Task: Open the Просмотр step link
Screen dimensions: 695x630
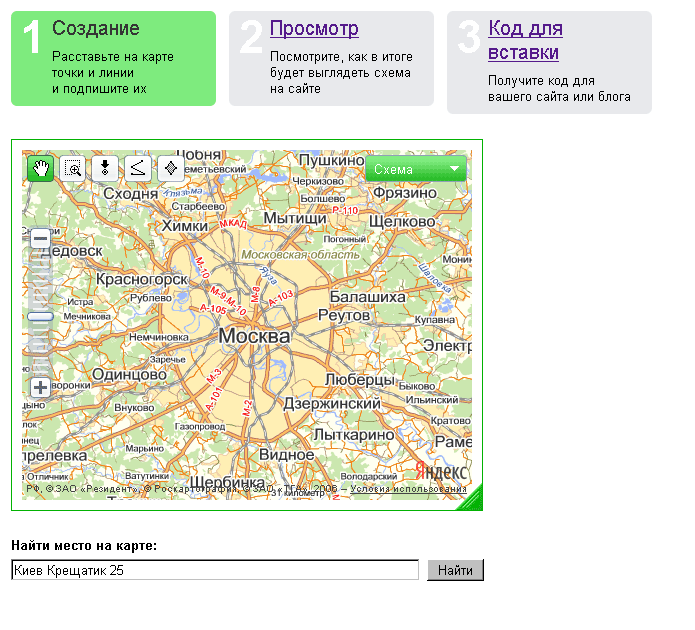Action: pos(314,28)
